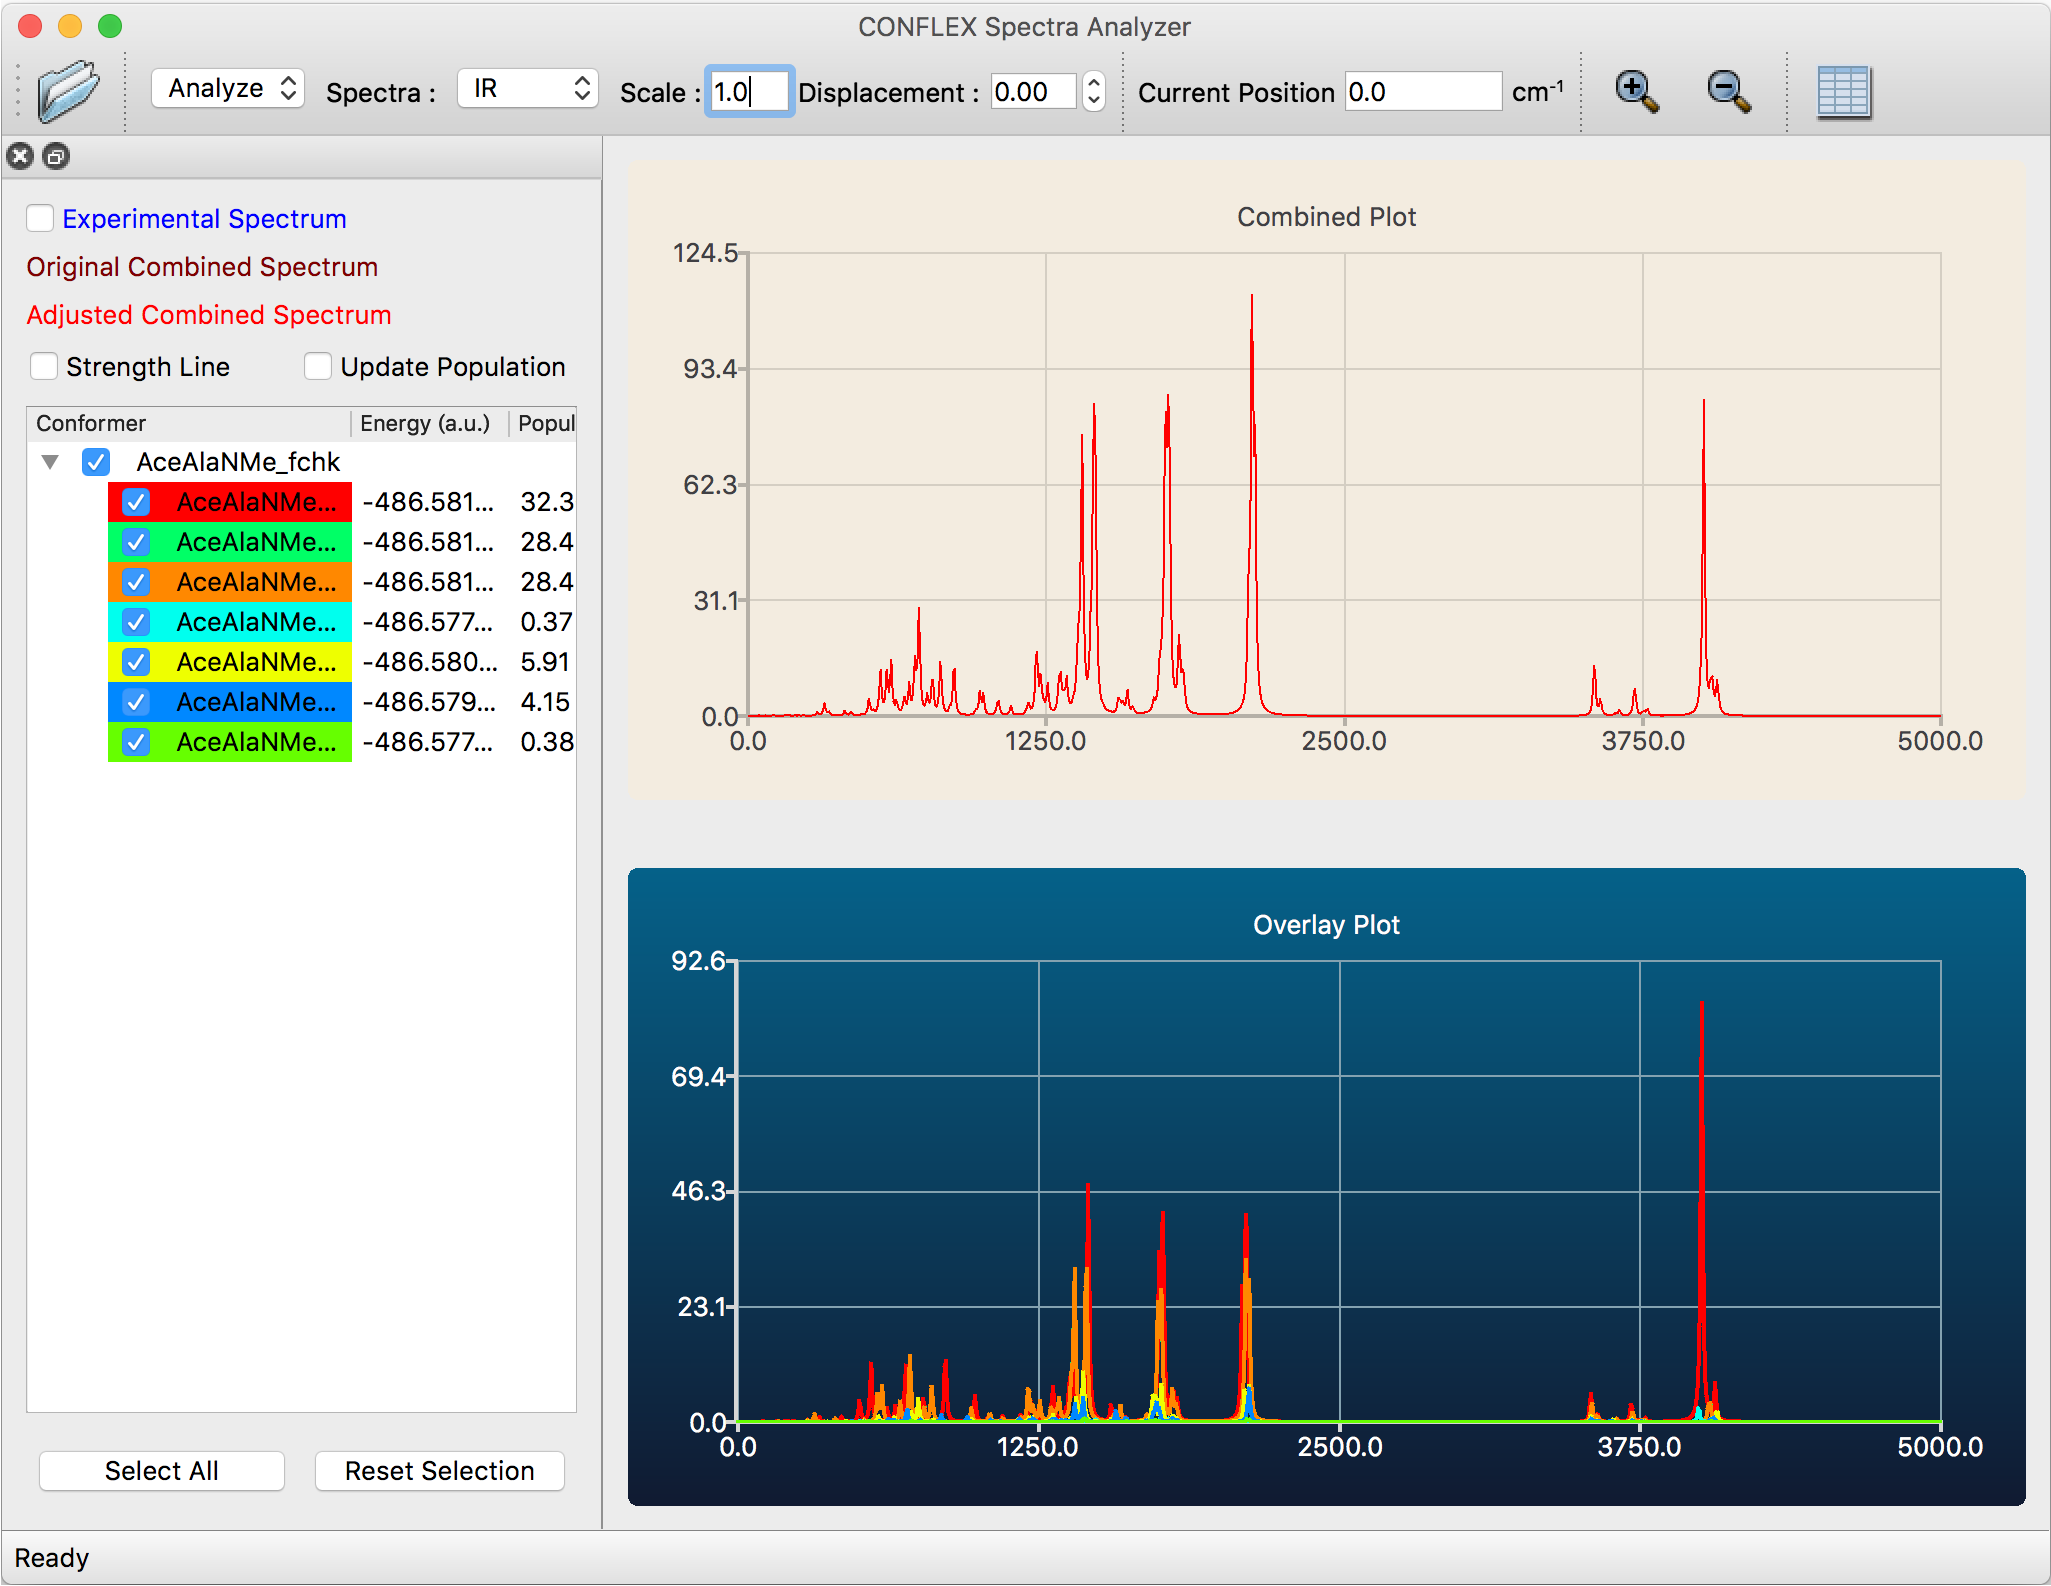Open the Spectra type dropdown showing IR

[x=527, y=88]
